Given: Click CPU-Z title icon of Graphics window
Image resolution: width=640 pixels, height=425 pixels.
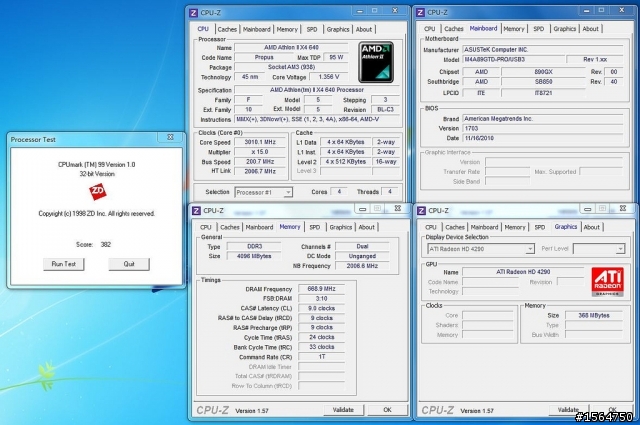Looking at the screenshot, I should pyautogui.click(x=422, y=211).
